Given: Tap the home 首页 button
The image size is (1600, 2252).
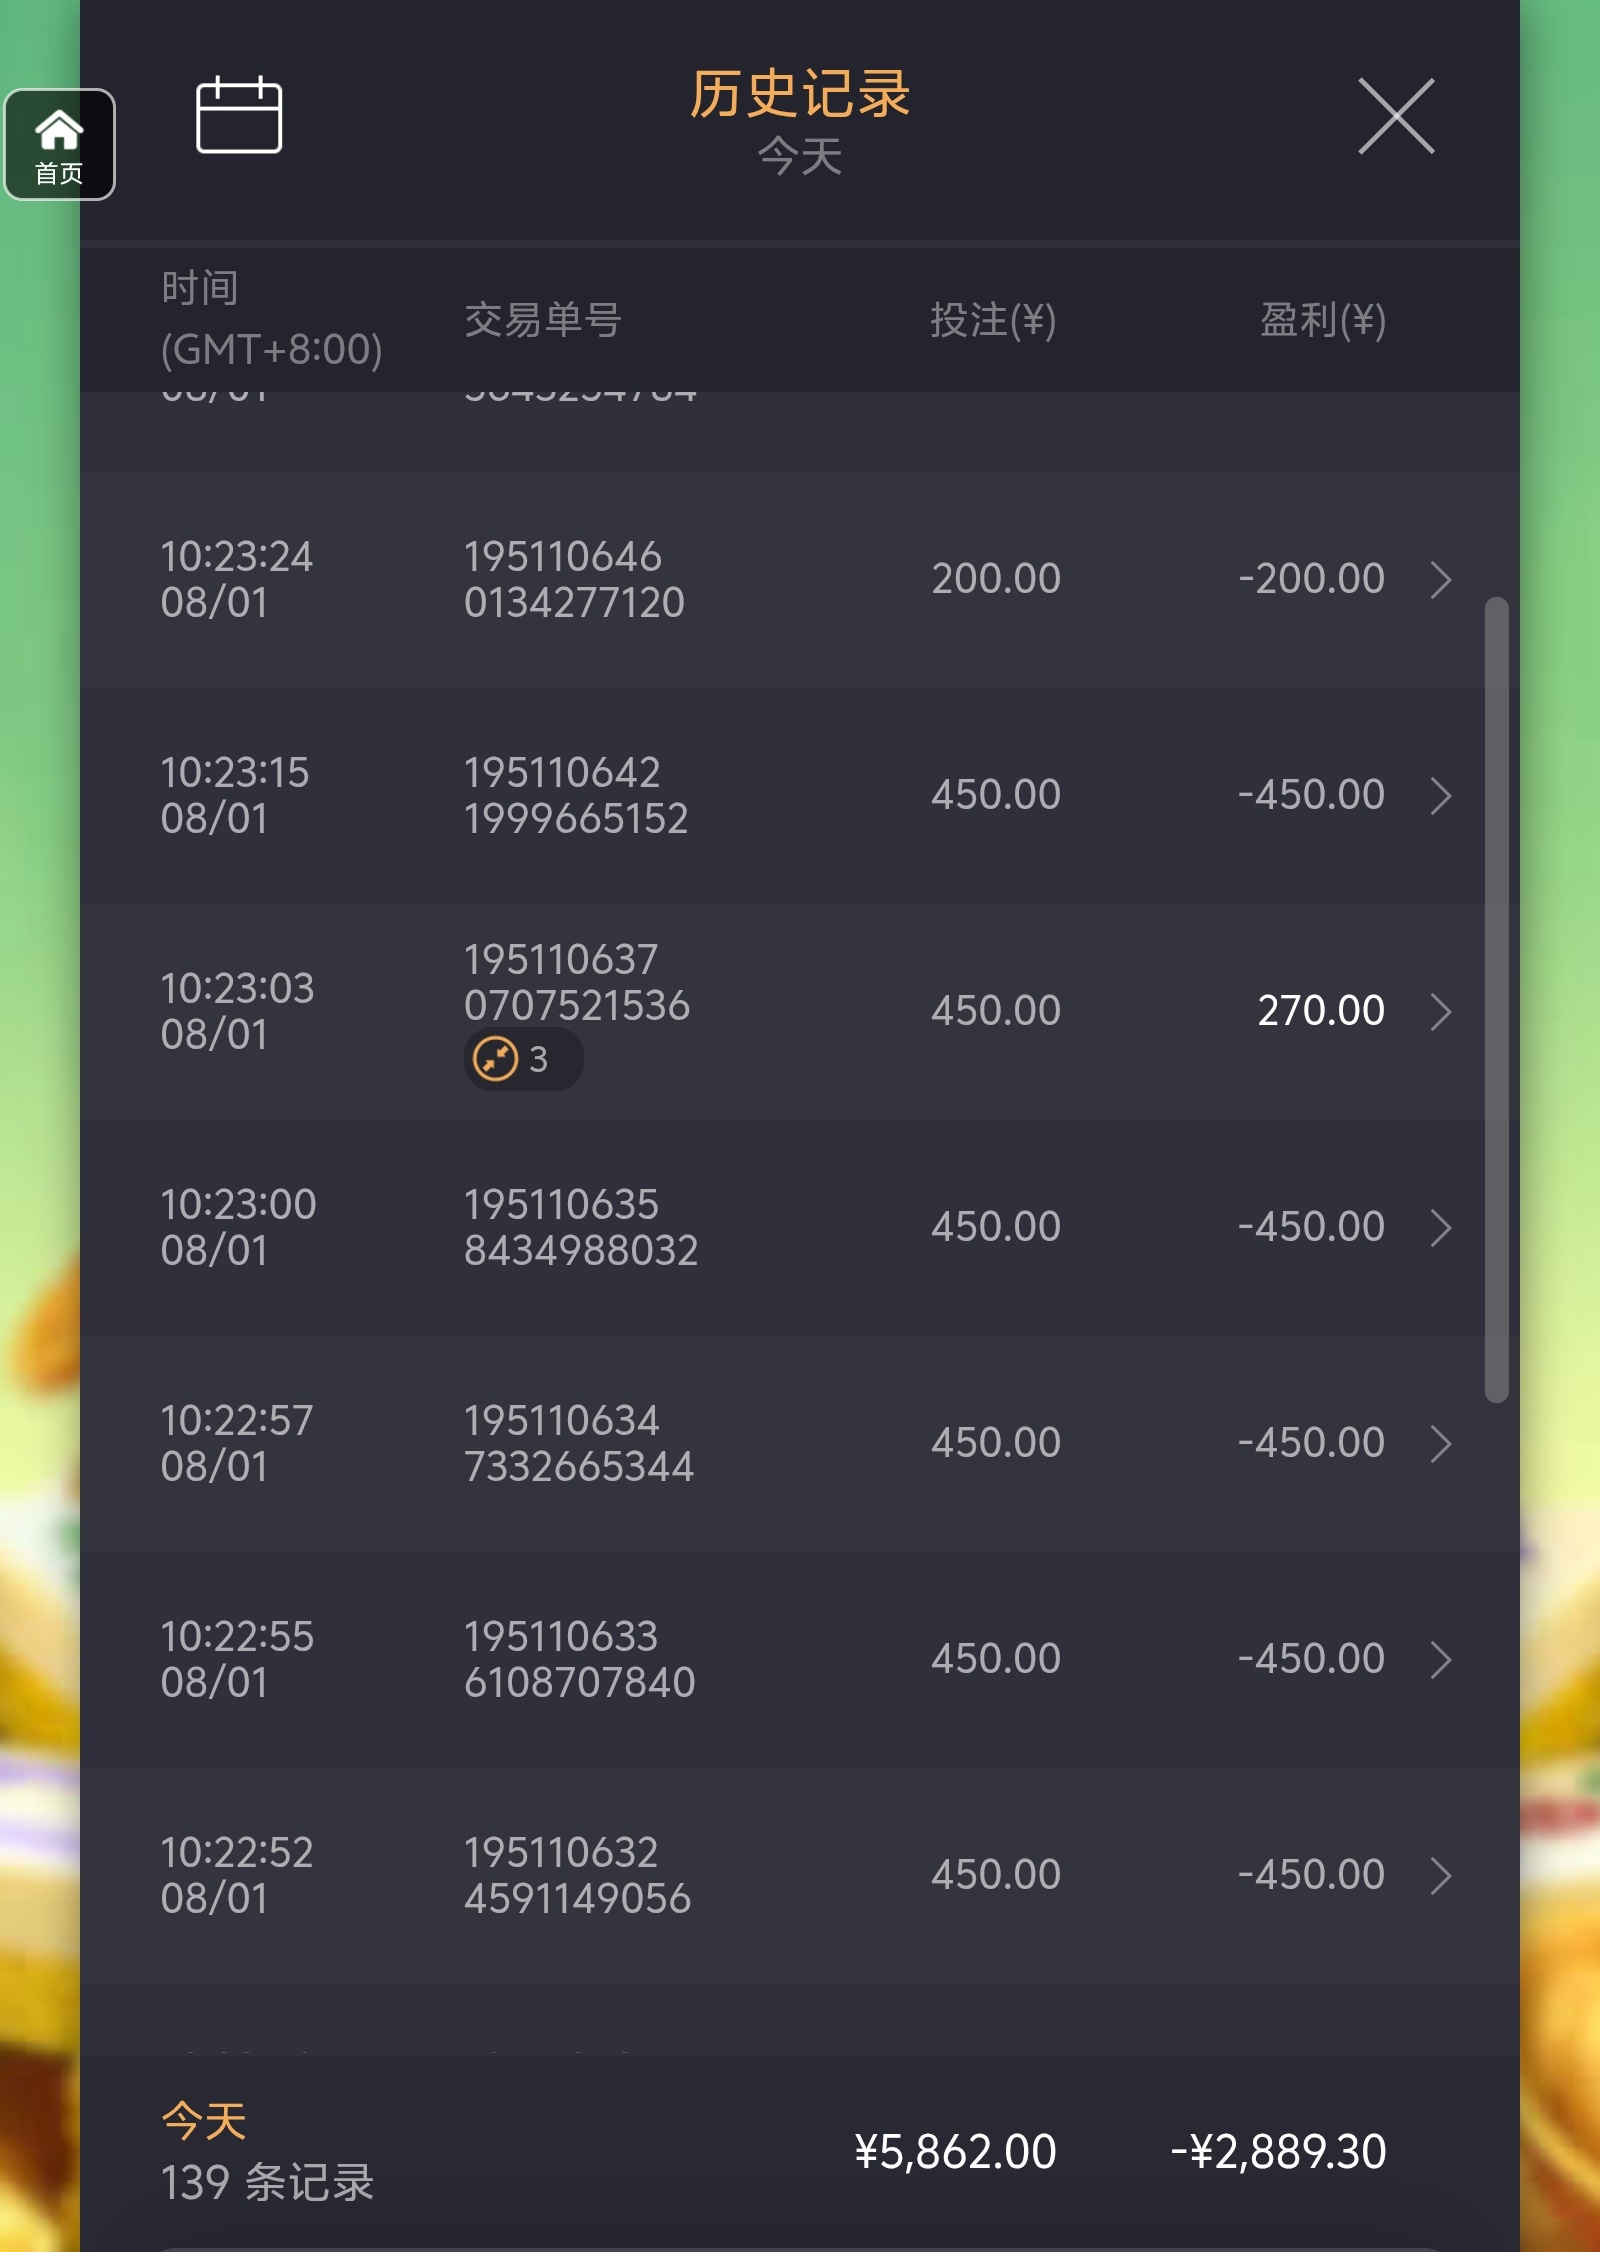Looking at the screenshot, I should click(59, 145).
